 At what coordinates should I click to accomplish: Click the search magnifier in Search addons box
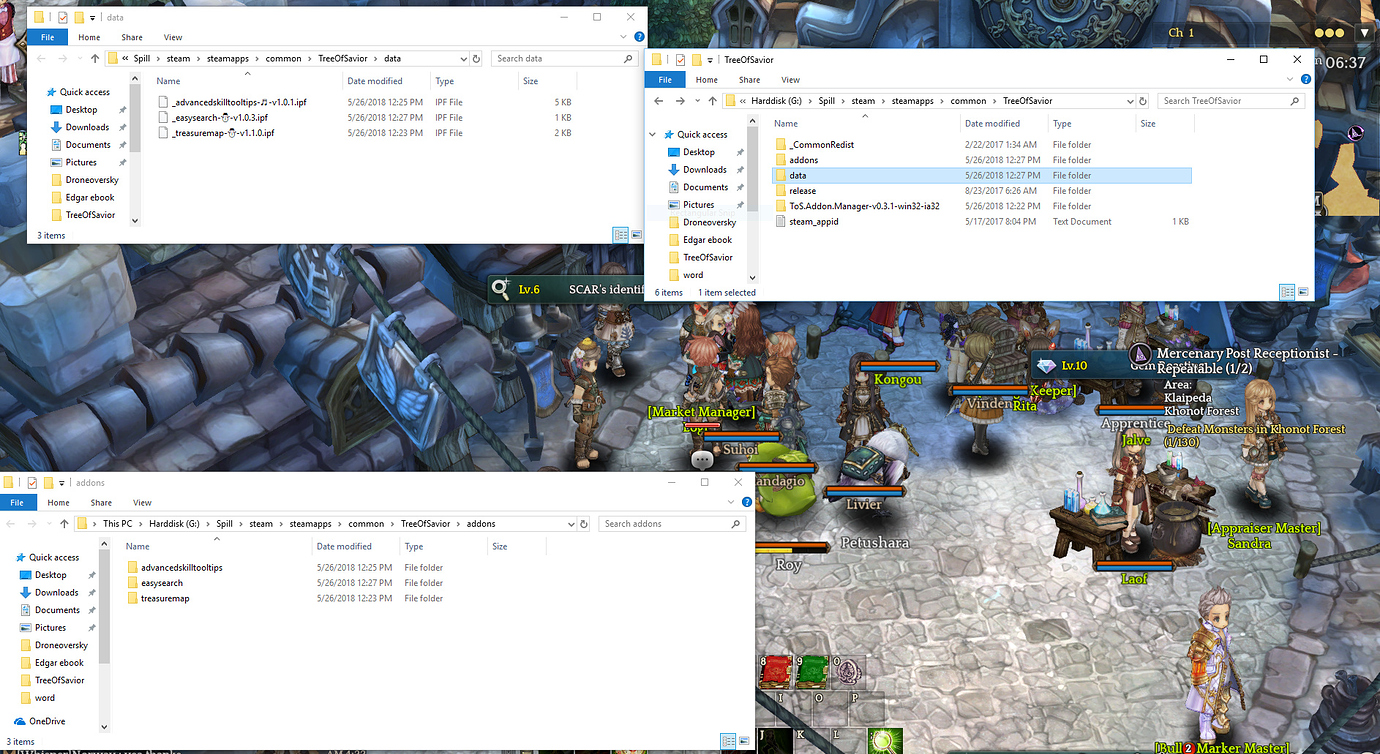737,524
